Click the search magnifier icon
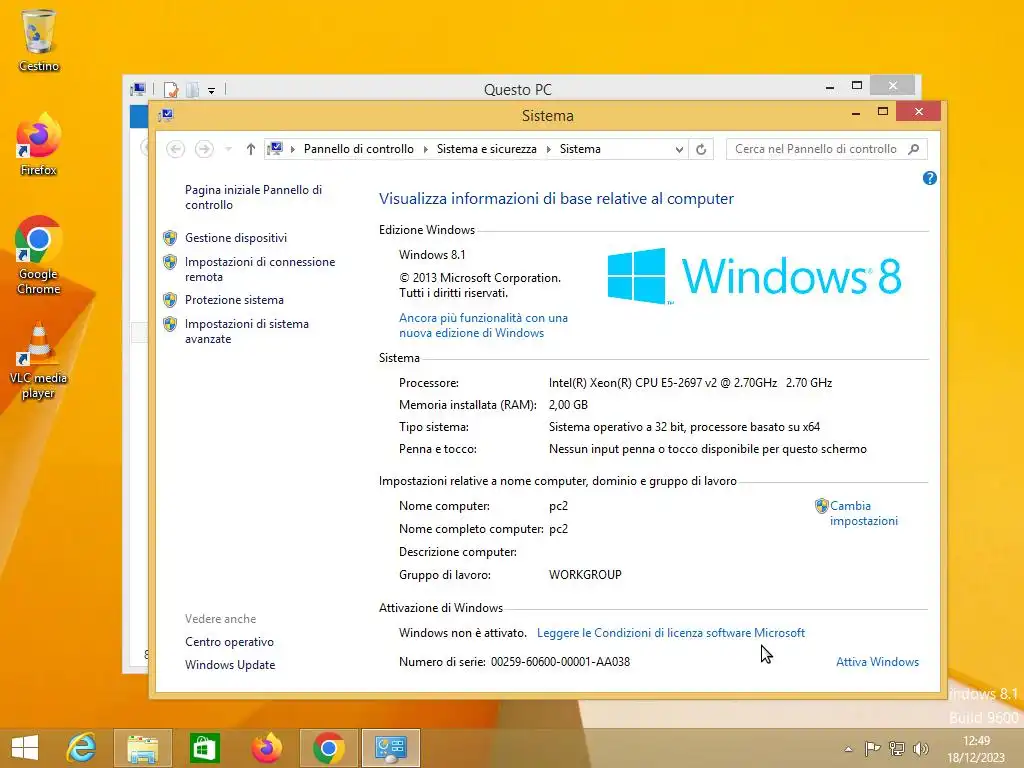The width and height of the screenshot is (1024, 768). (x=914, y=149)
